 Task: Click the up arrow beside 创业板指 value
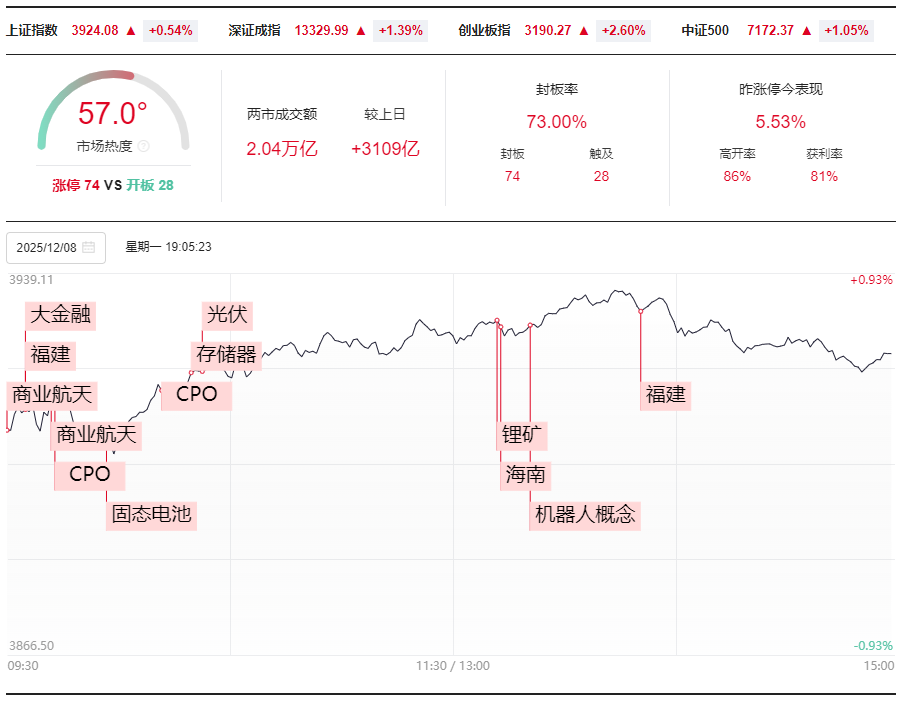pos(584,31)
